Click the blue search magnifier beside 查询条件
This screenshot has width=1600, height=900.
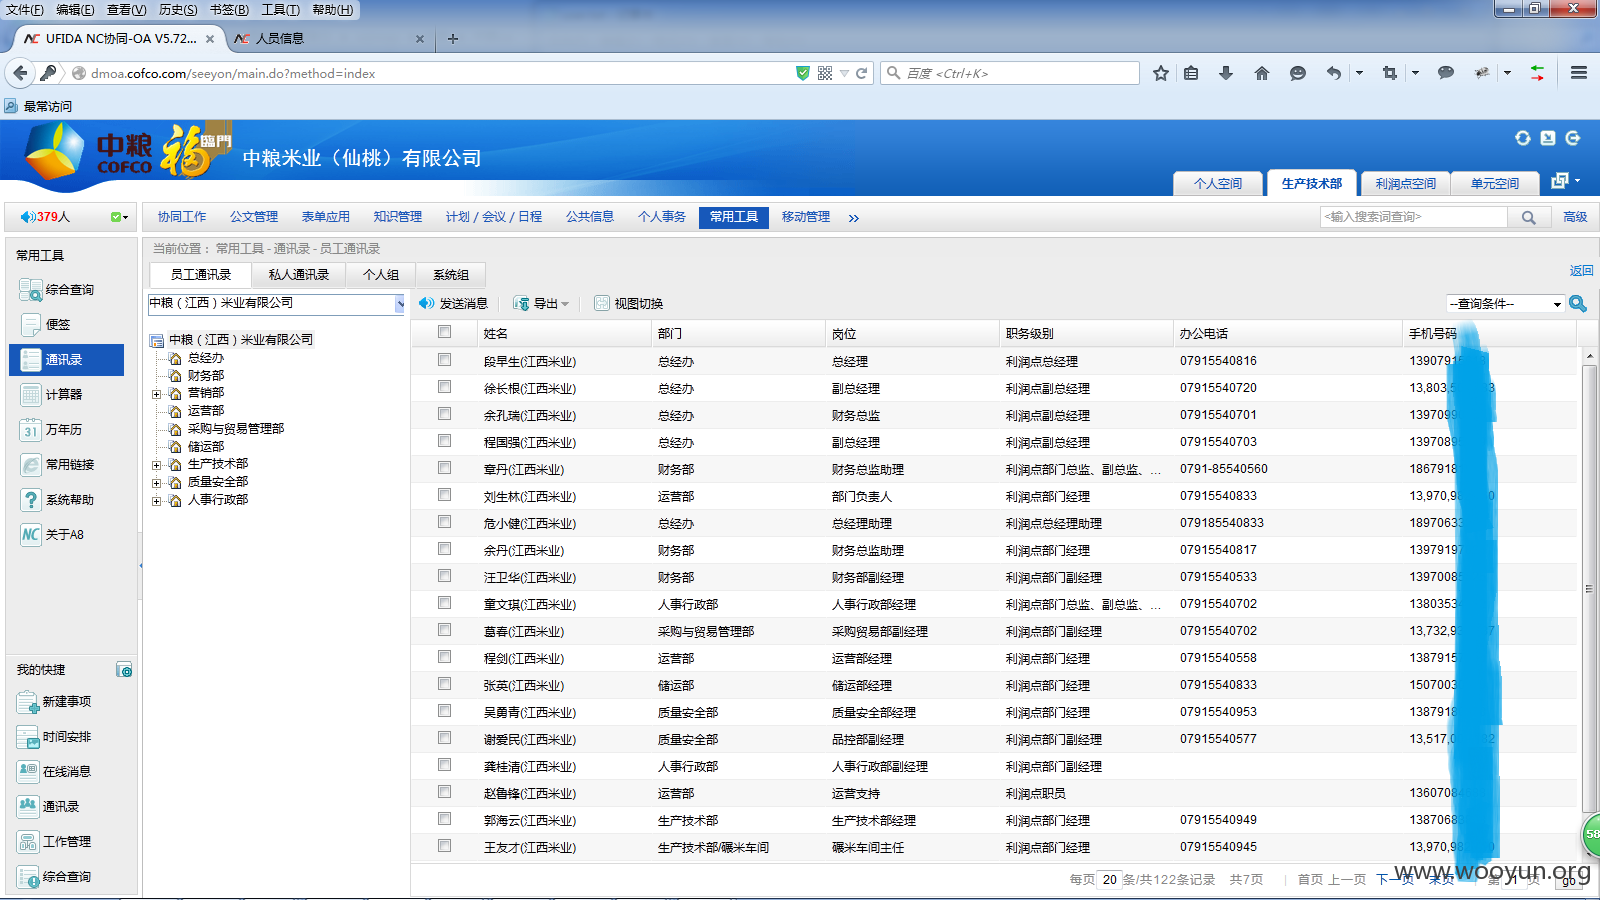[1578, 303]
